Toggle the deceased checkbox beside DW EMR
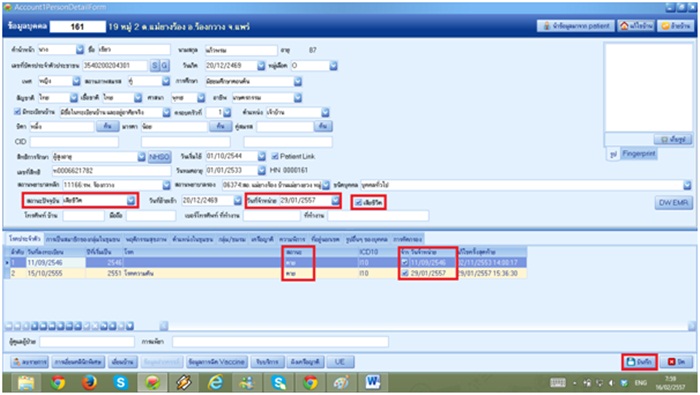Viewport: 700px width, 395px height. (x=358, y=202)
